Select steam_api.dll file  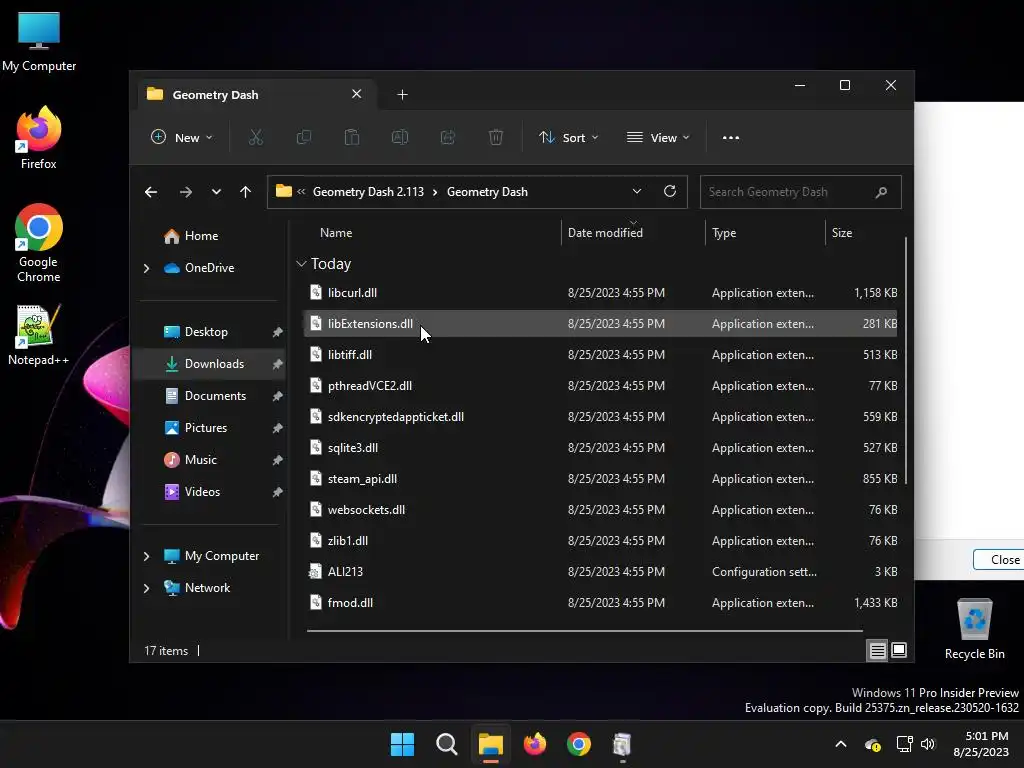(600, 479)
